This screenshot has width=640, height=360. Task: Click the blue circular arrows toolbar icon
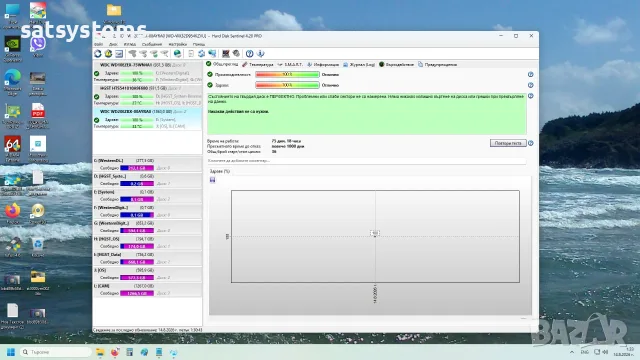202,53
